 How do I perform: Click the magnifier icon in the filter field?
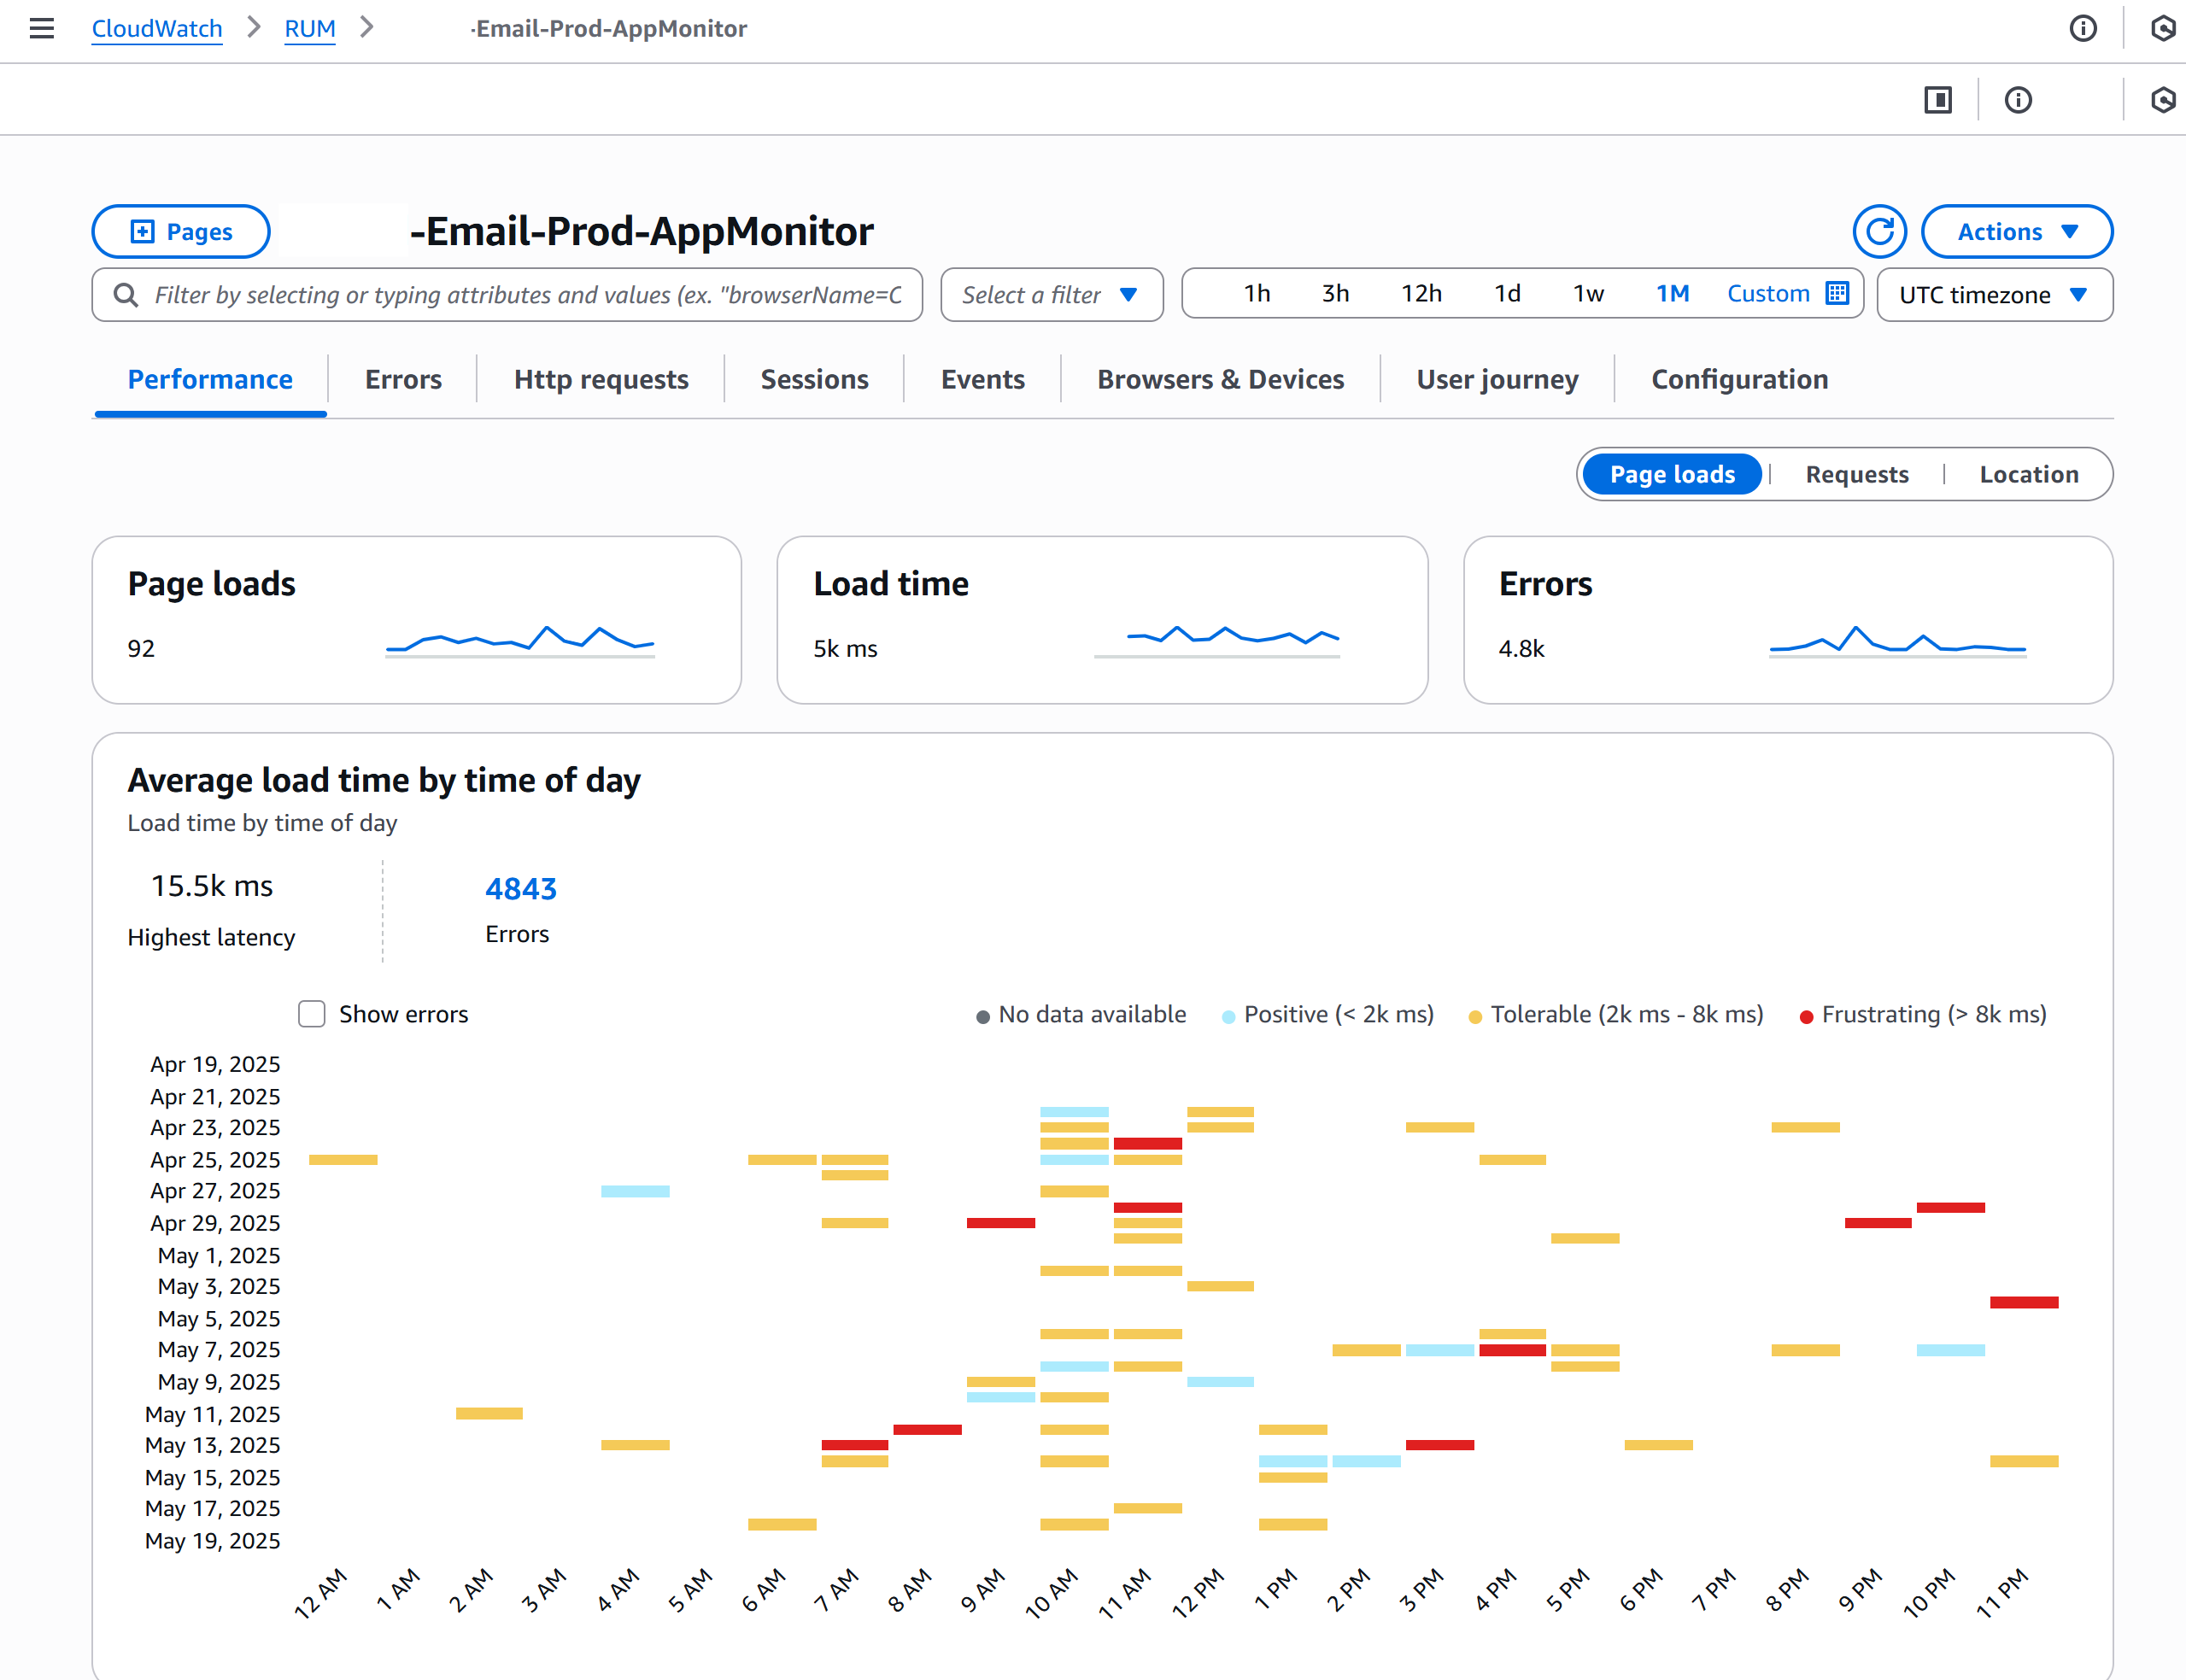125,294
